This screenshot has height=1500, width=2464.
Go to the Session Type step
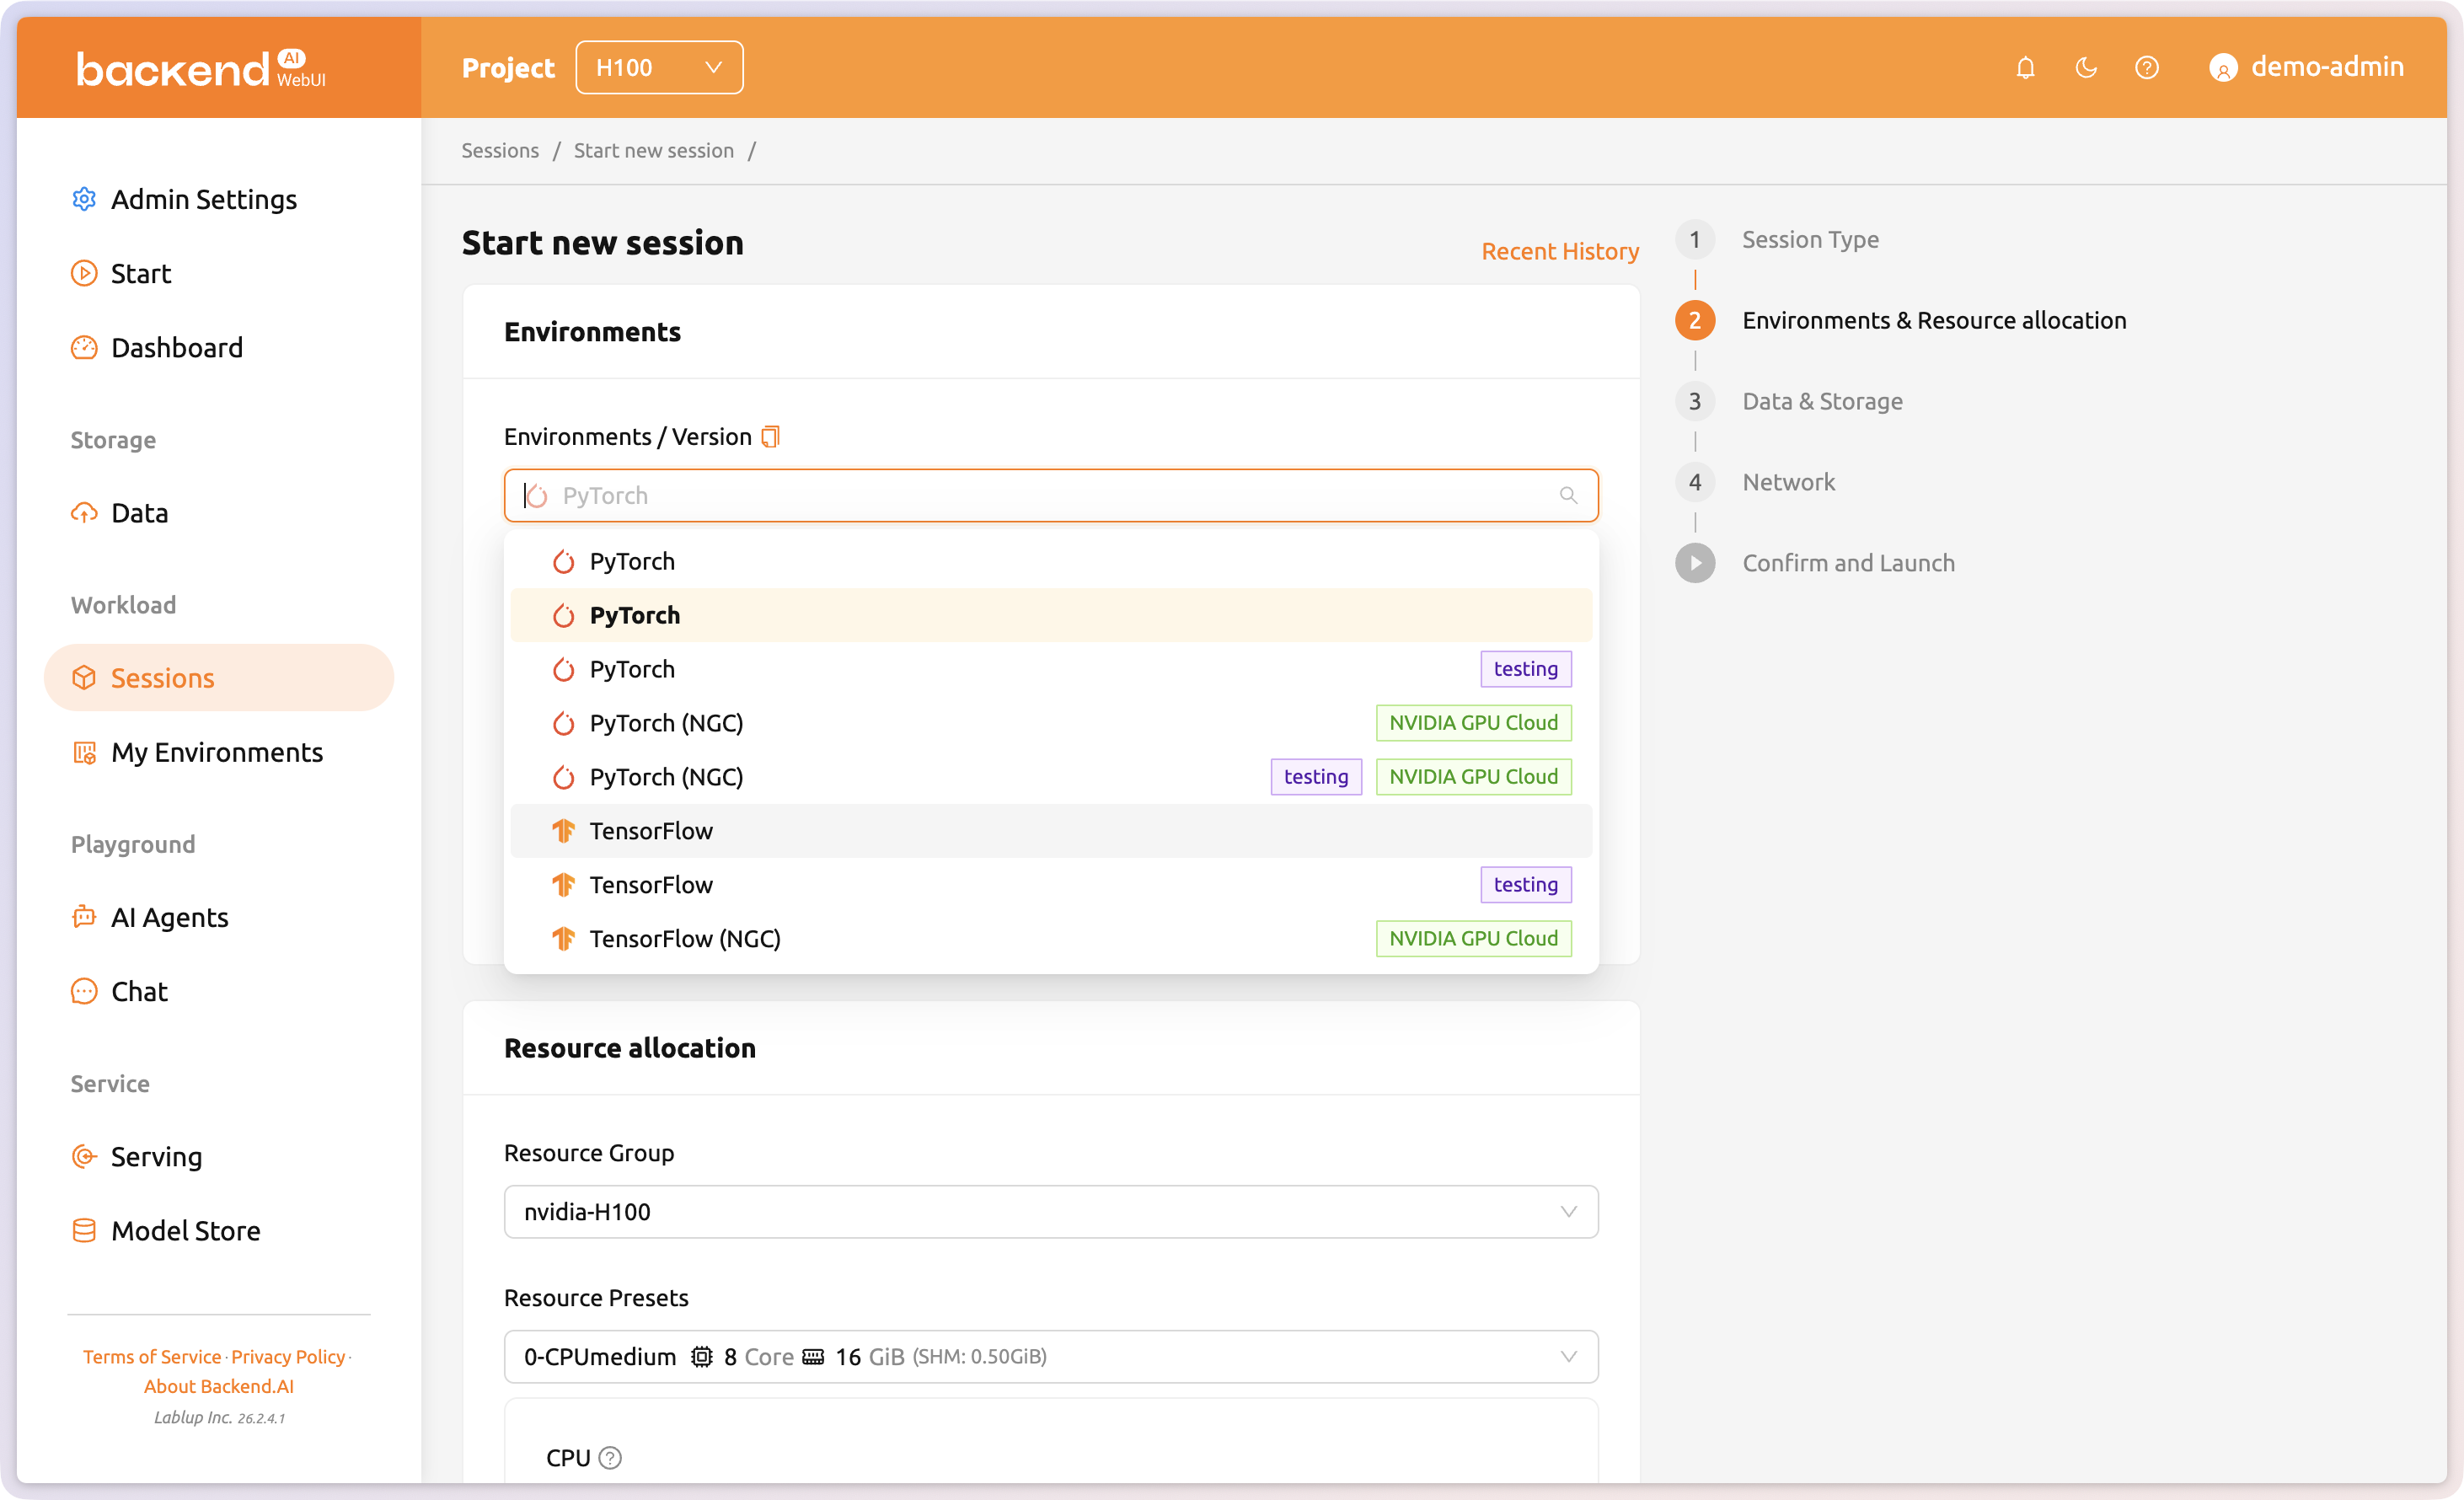(1809, 240)
